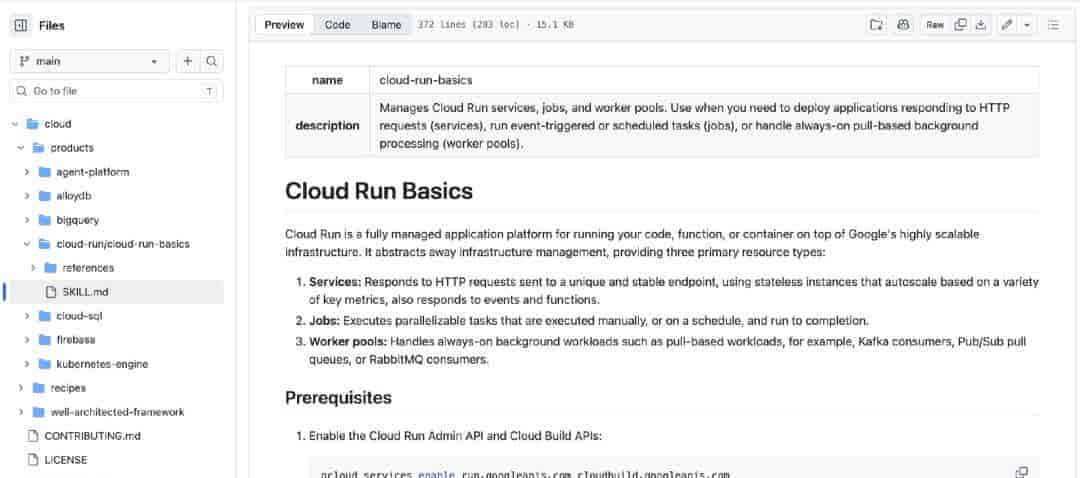Focus the Go to file search field
This screenshot has height=478, width=1080.
click(116, 91)
